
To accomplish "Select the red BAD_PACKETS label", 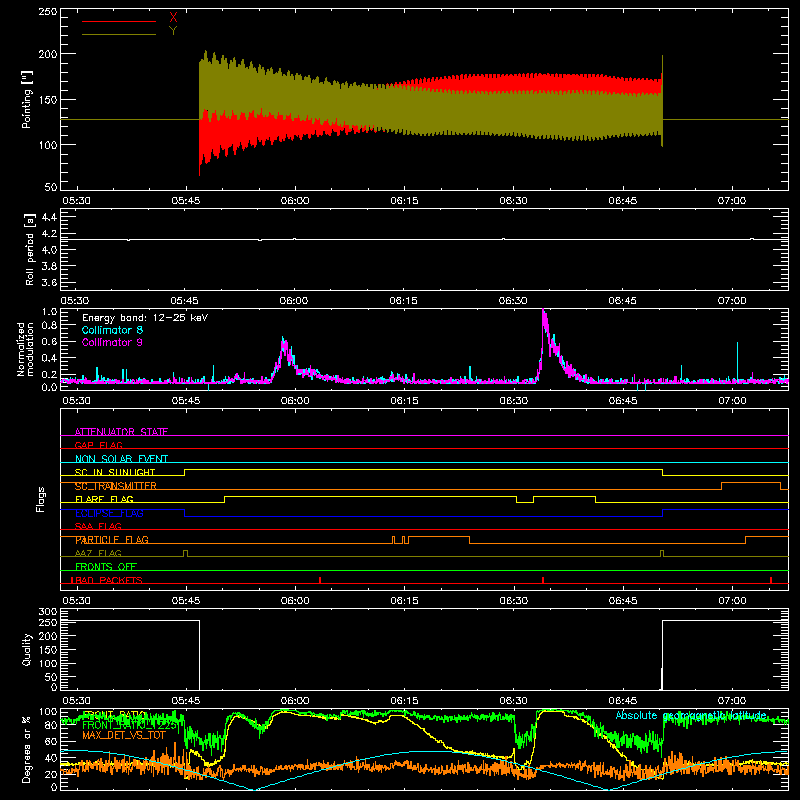I will tap(108, 580).
